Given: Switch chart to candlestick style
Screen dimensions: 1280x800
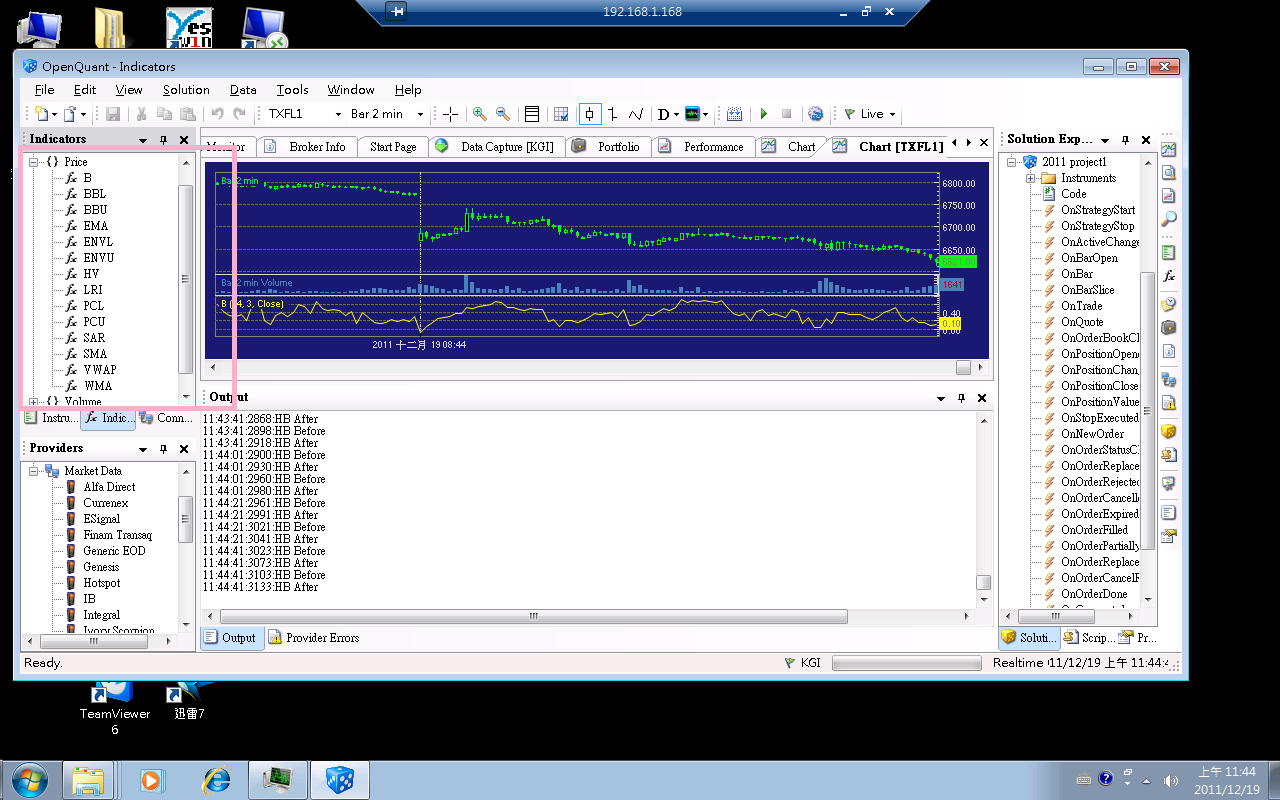Looking at the screenshot, I should 590,114.
